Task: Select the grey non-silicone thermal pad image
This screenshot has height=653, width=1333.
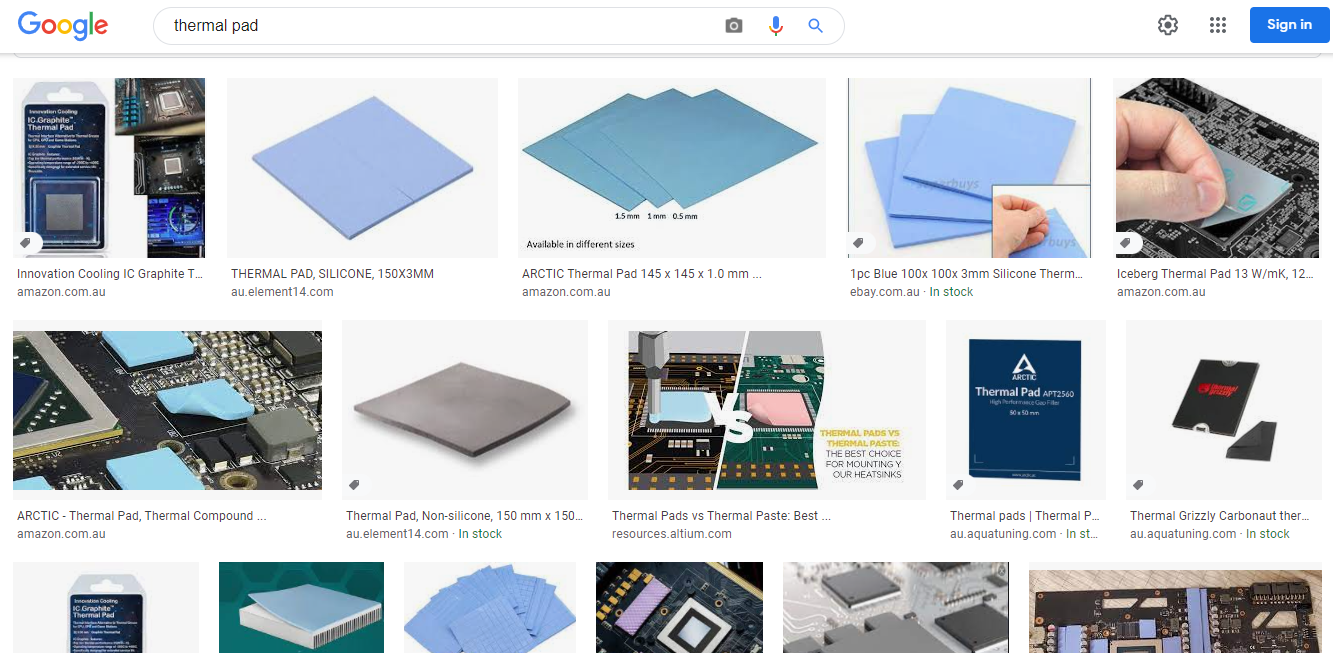Action: coord(464,409)
